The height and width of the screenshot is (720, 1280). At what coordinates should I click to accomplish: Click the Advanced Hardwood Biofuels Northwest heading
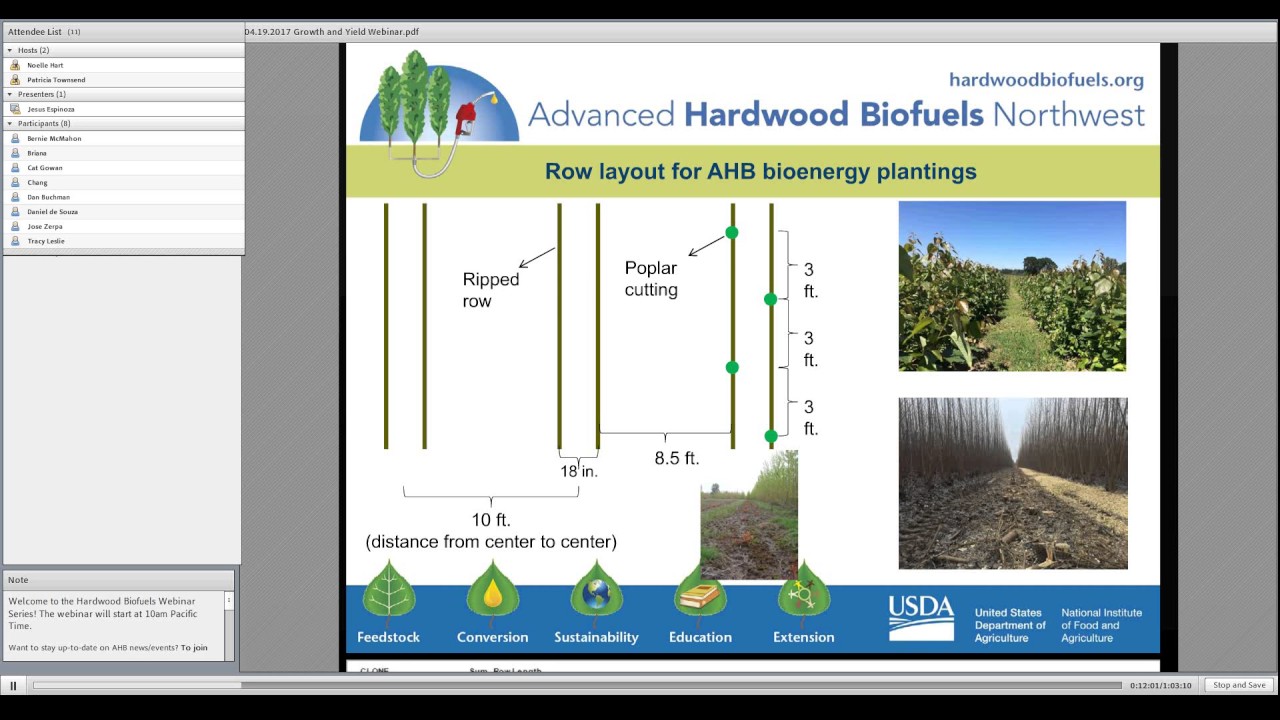[836, 114]
